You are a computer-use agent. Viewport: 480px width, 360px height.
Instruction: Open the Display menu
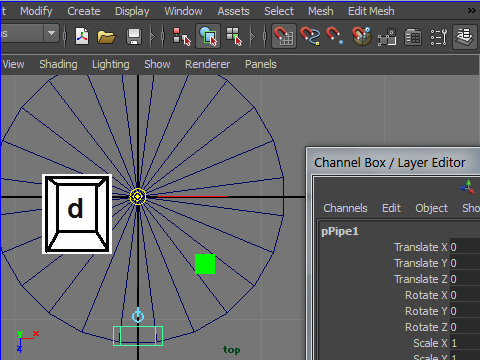pyautogui.click(x=132, y=11)
